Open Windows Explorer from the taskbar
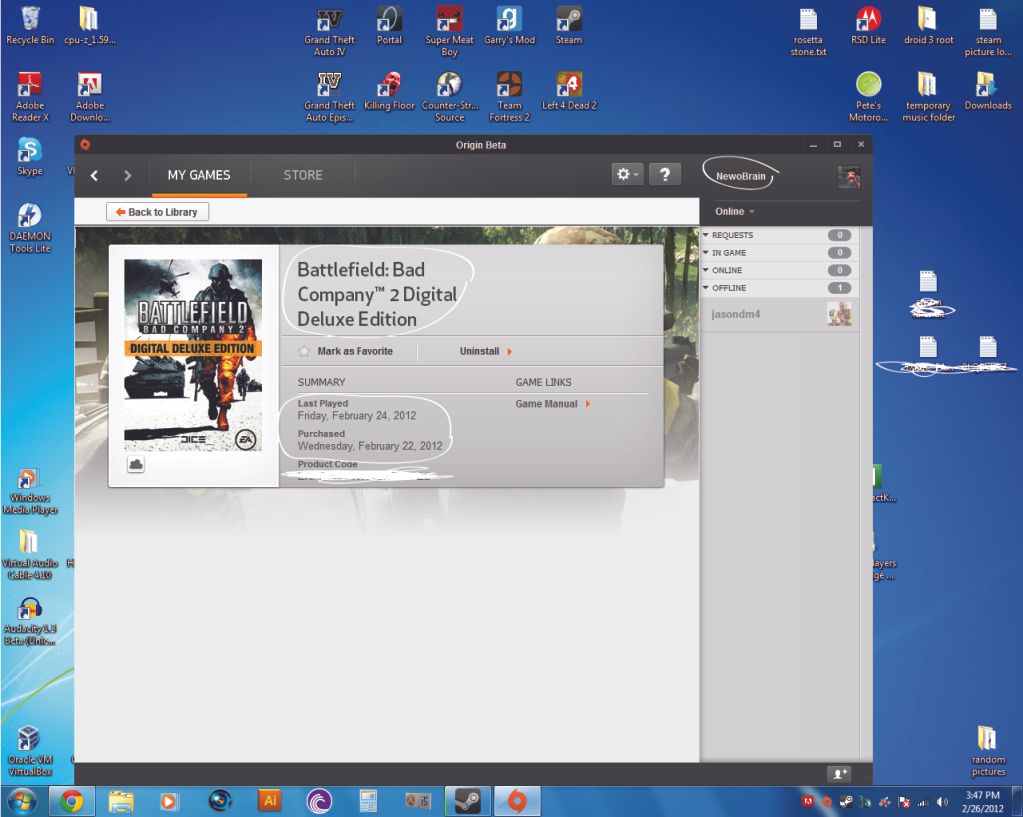 tap(121, 801)
